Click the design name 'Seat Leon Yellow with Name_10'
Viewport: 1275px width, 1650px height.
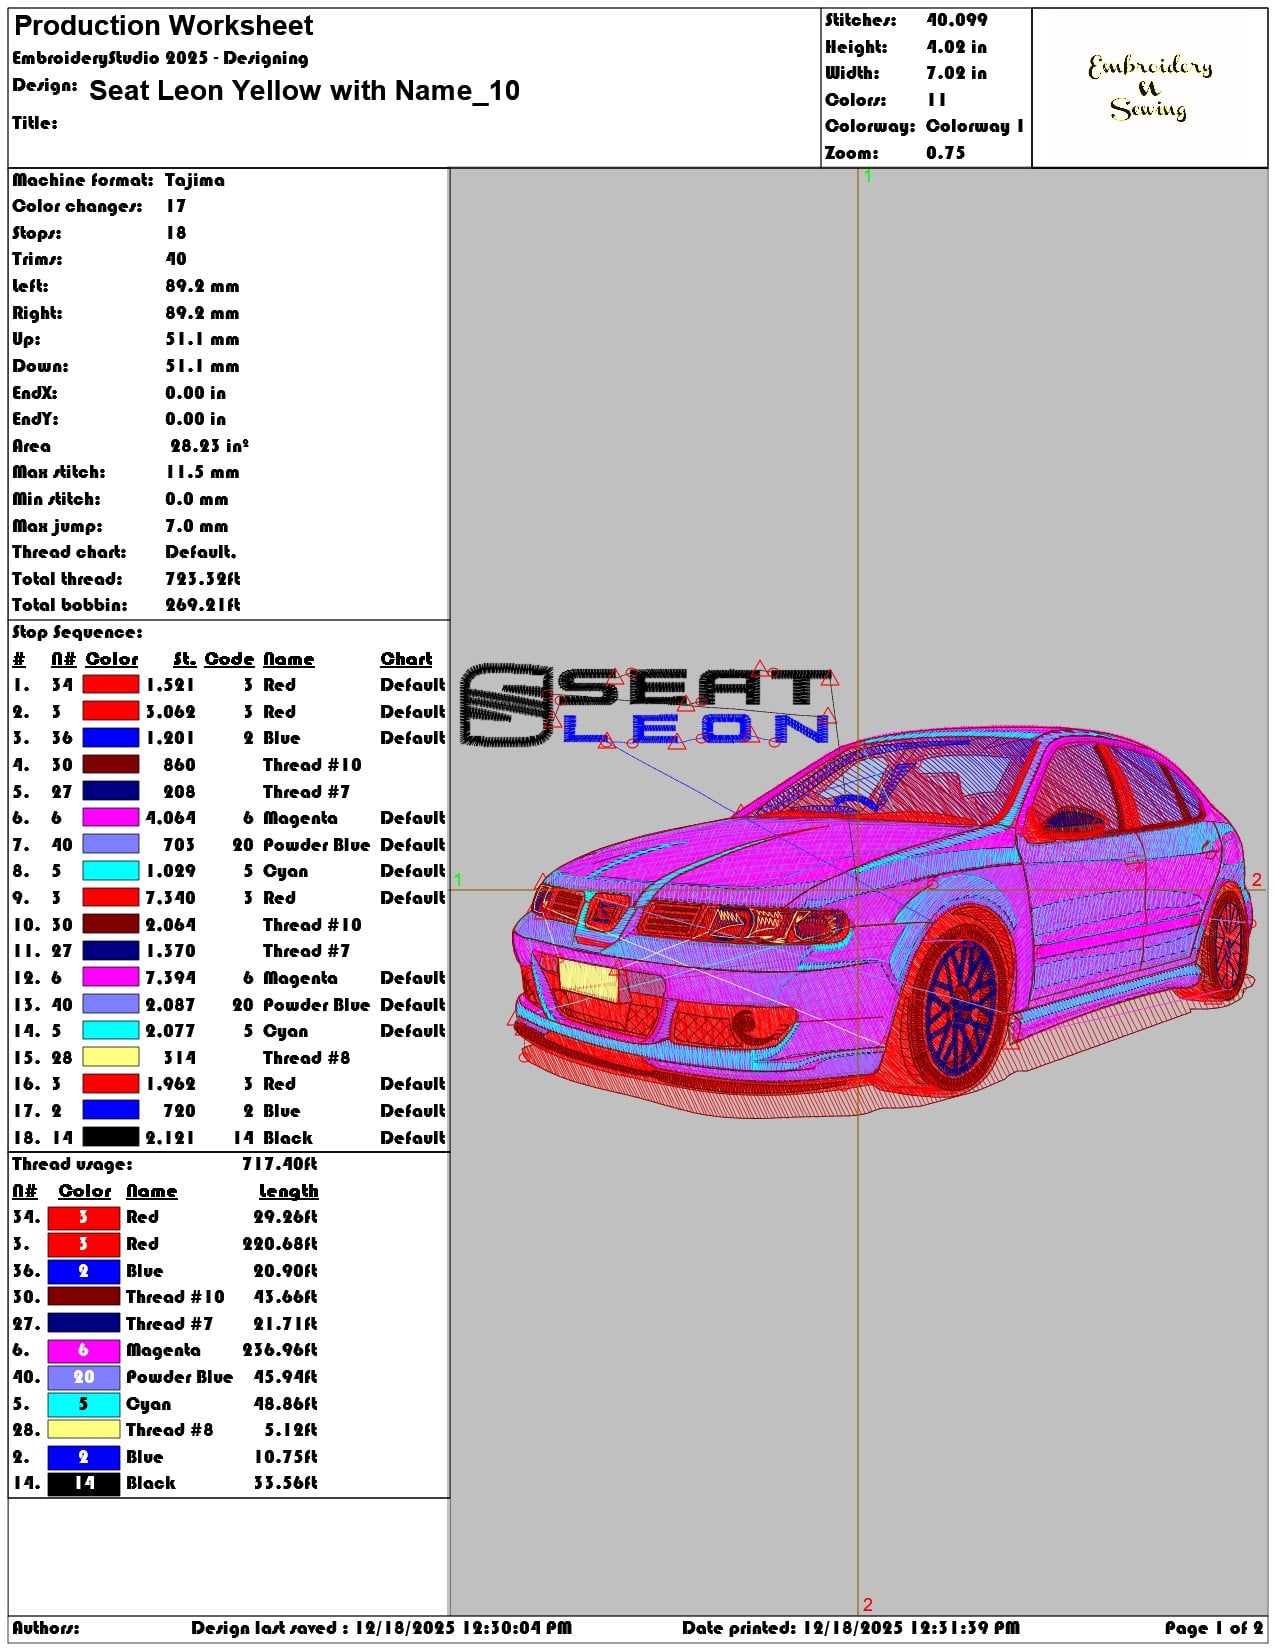(304, 91)
